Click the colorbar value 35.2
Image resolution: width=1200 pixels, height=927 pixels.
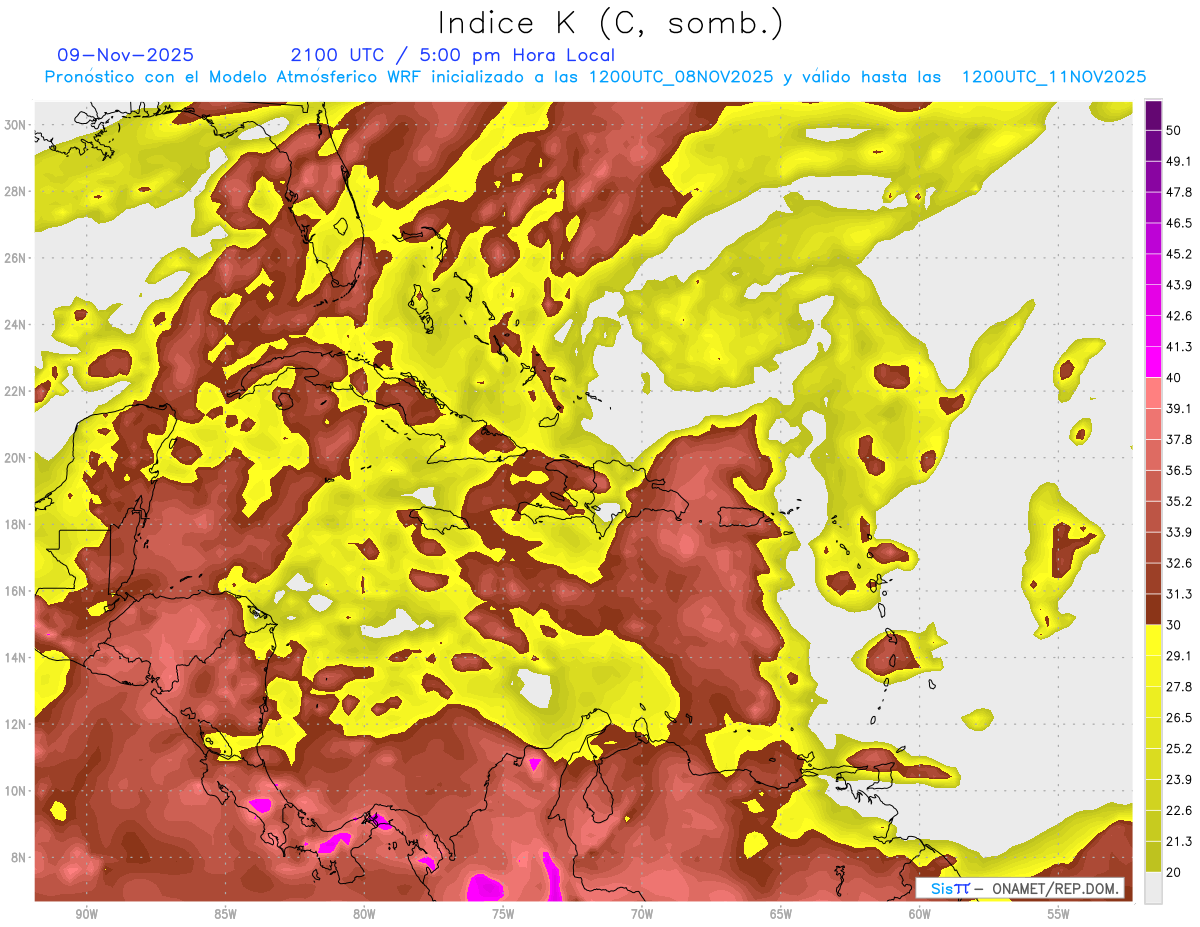point(1178,501)
